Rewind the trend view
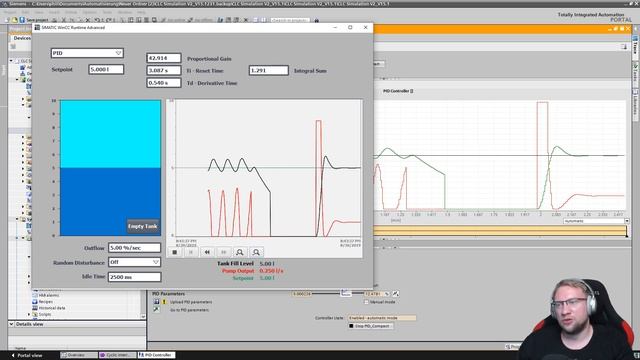 [207, 252]
